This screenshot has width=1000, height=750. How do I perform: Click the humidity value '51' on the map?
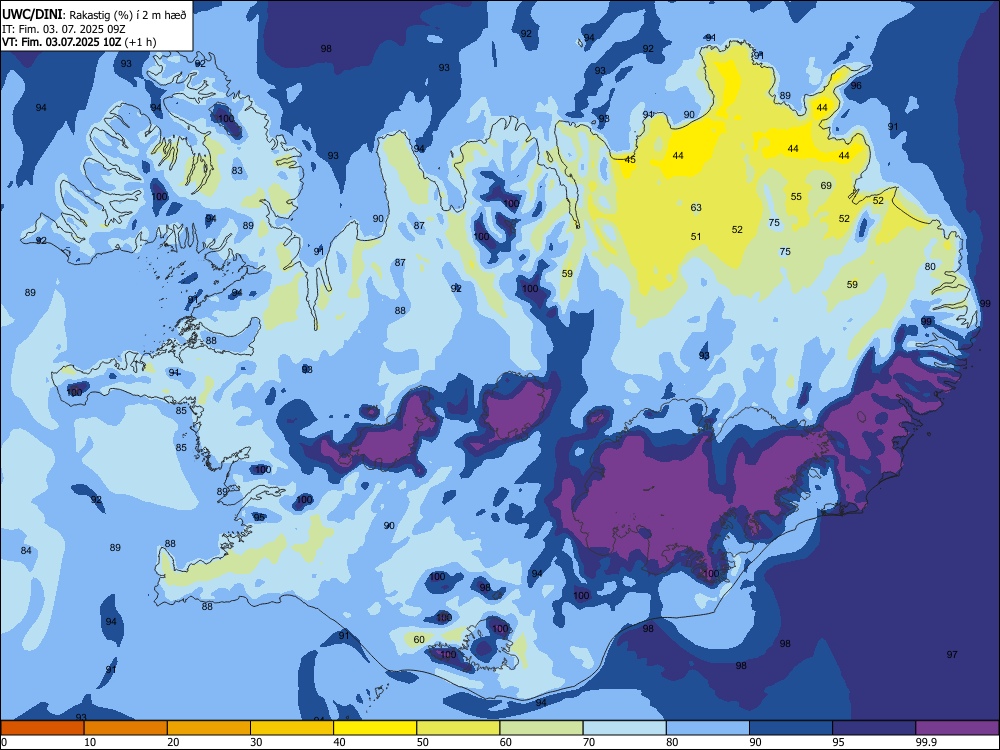click(696, 237)
